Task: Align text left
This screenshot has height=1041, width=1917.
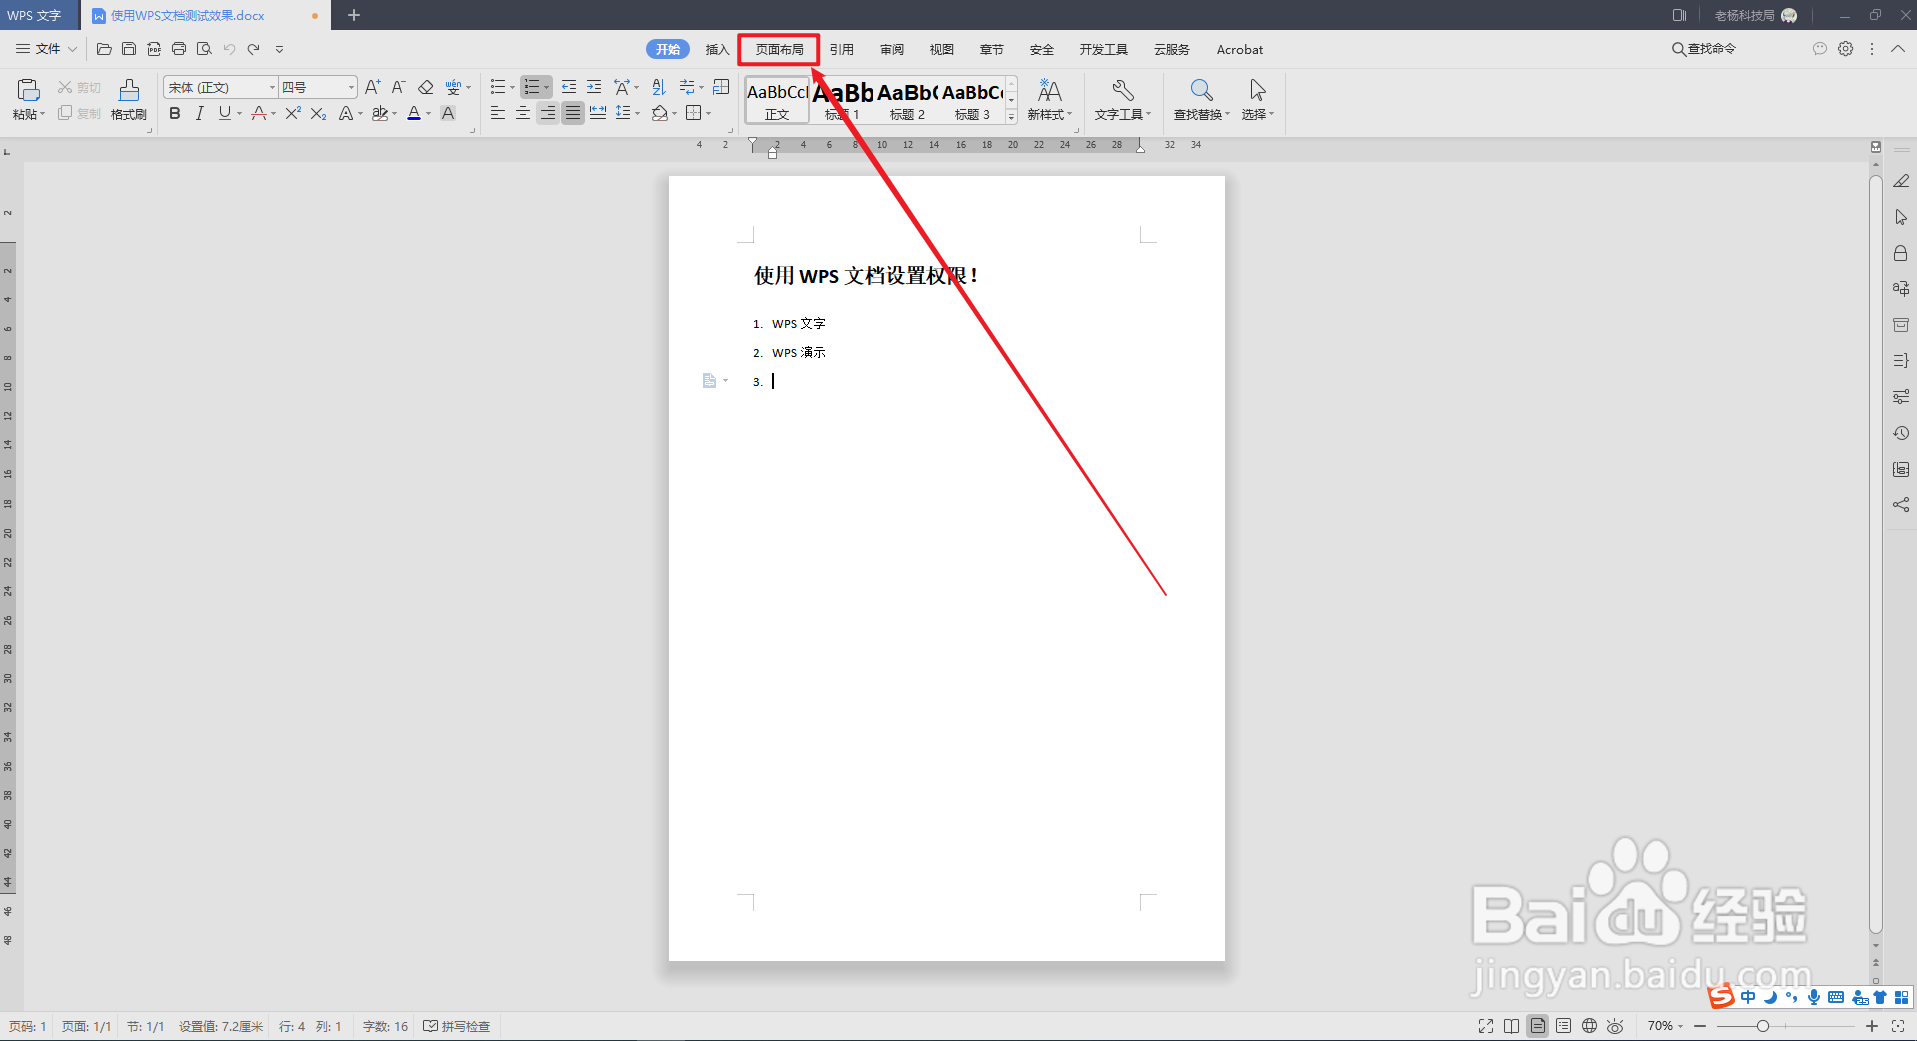Action: click(x=498, y=114)
